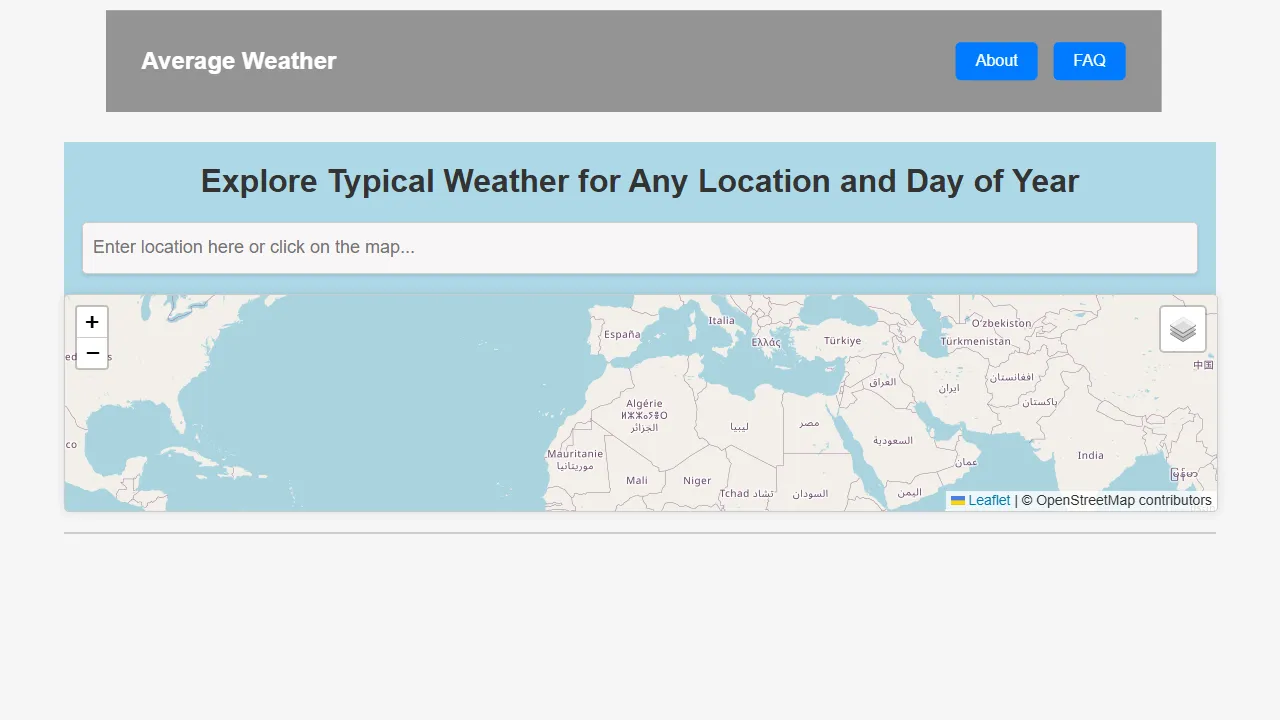The image size is (1280, 720).
Task: Click the location search input field
Action: pos(640,247)
